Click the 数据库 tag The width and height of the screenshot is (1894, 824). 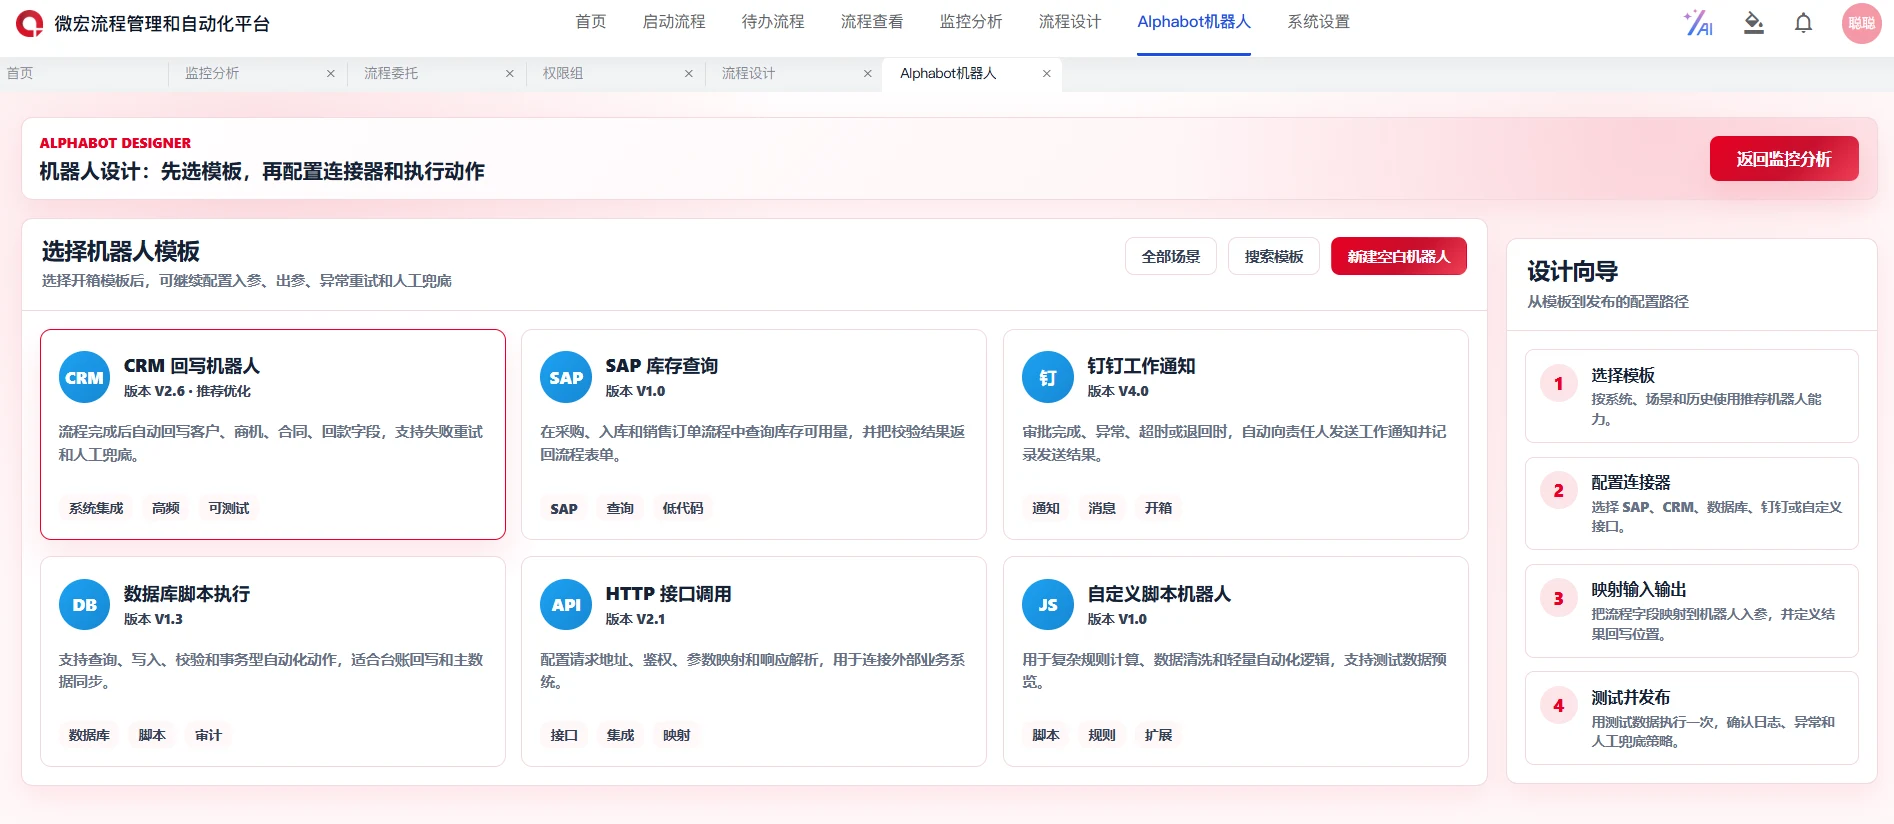pos(89,735)
